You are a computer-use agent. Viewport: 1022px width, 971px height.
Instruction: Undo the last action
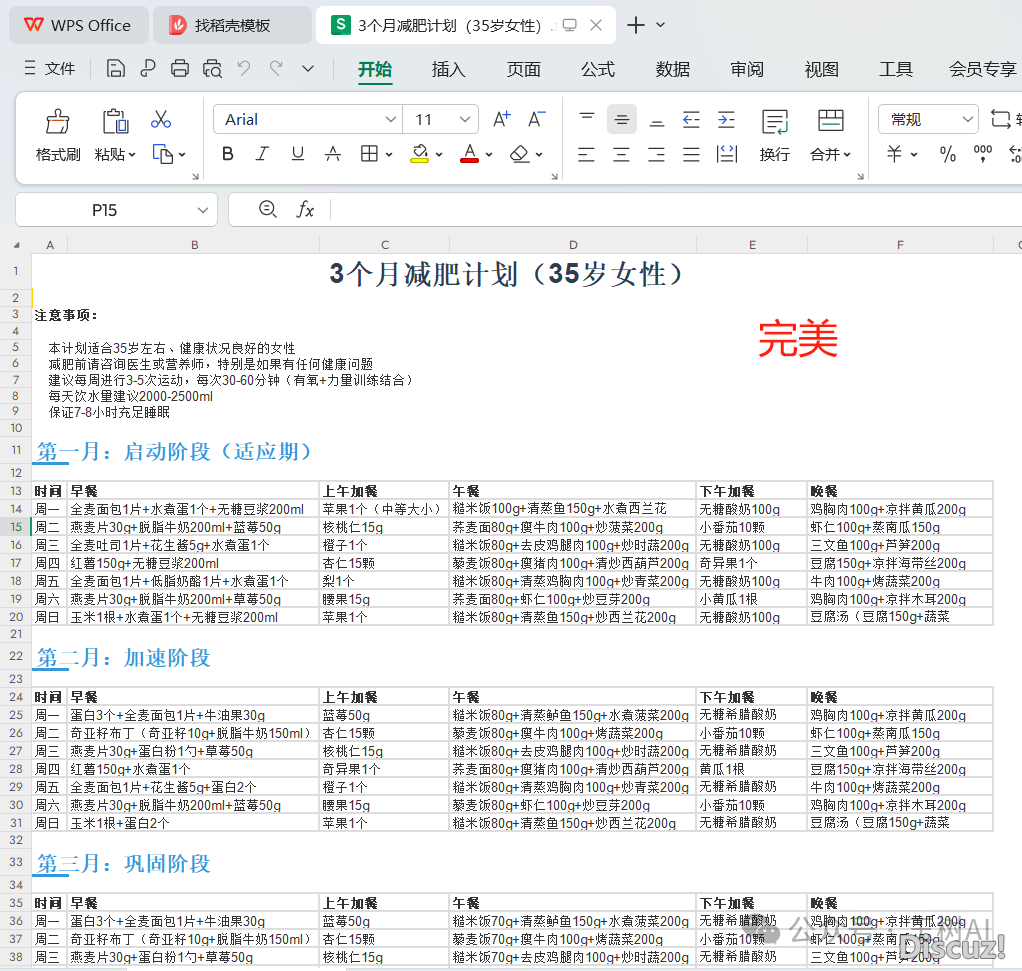[x=244, y=68]
